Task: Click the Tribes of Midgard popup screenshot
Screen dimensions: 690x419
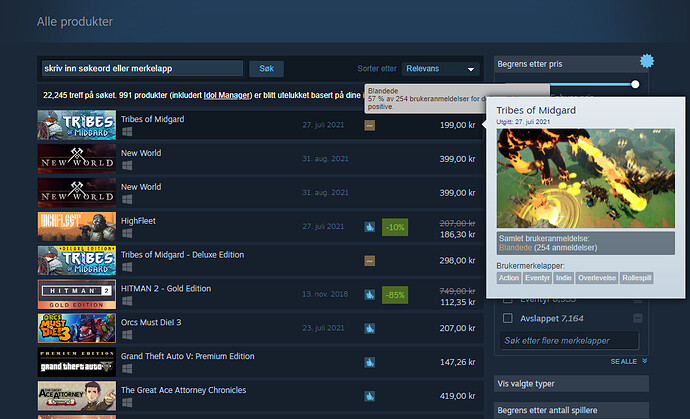Action: [586, 178]
